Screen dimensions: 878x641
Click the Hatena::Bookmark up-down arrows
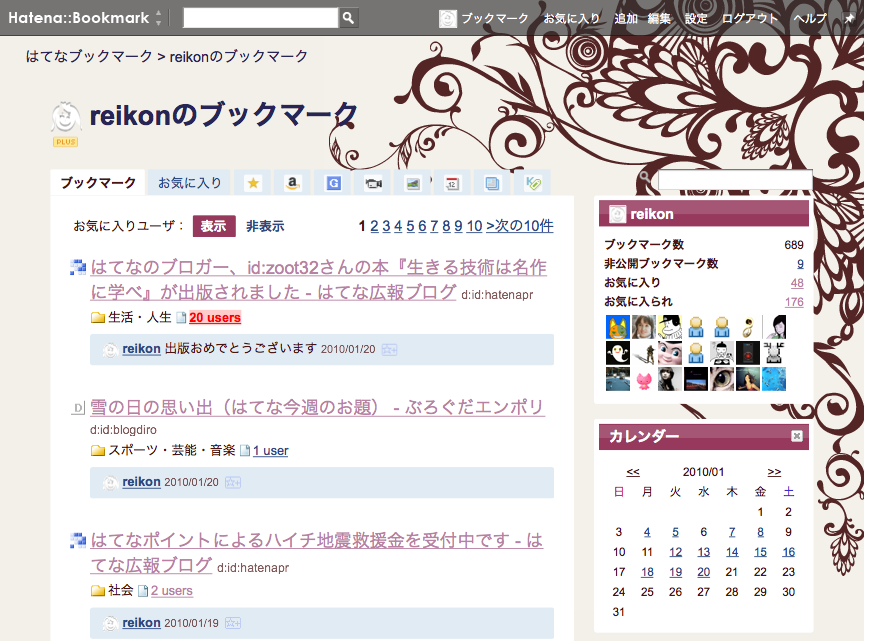coord(158,18)
